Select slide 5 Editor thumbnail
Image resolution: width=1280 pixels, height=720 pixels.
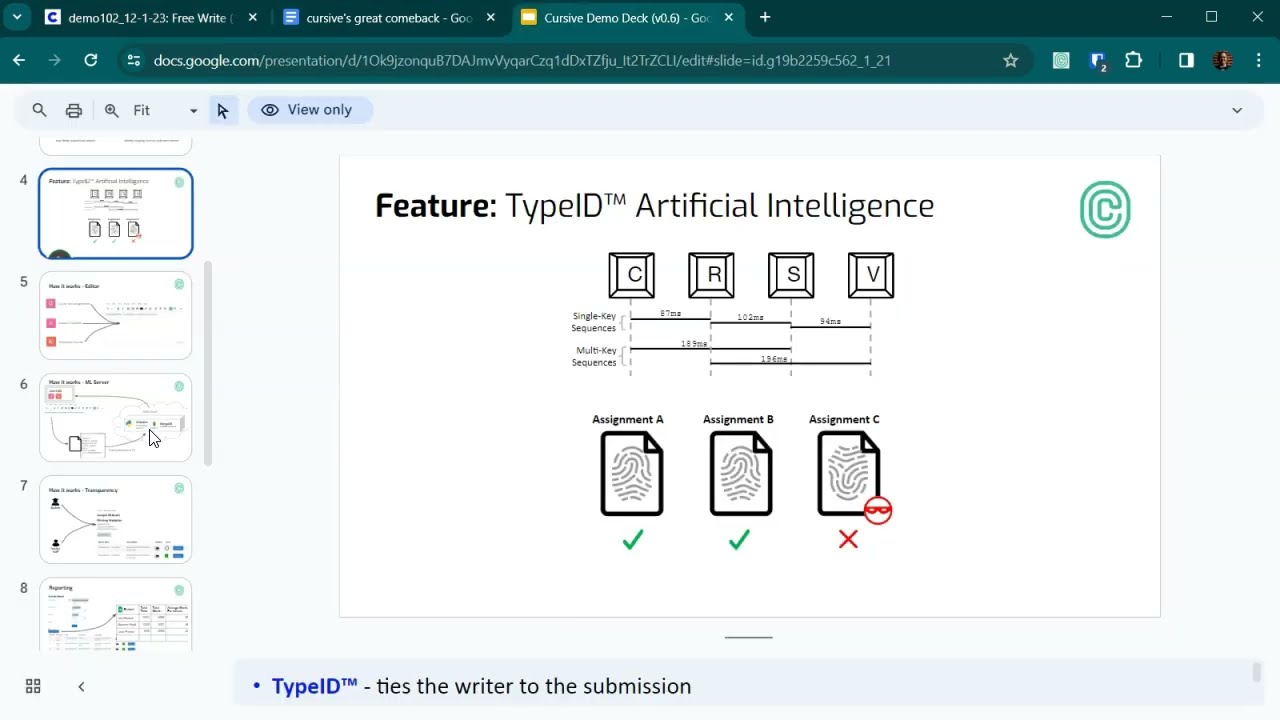(116, 316)
